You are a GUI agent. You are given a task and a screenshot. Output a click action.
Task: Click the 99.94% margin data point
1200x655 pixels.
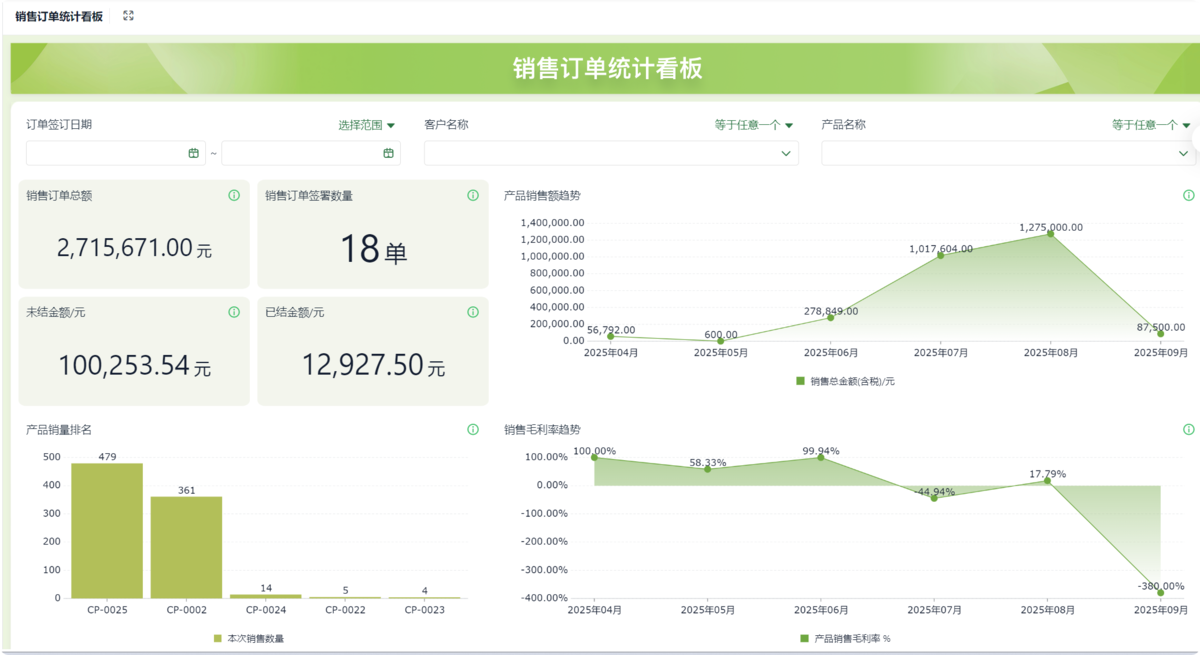pyautogui.click(x=821, y=457)
